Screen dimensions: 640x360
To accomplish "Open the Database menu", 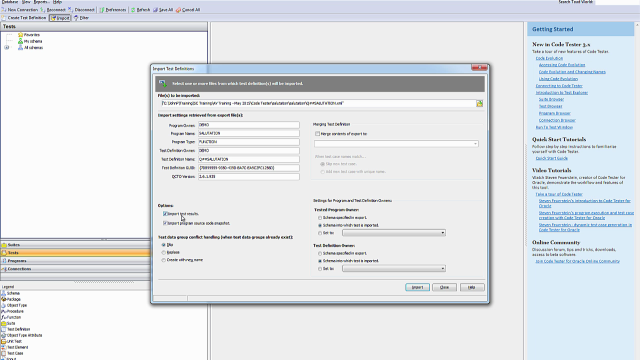I will pos(10,2).
